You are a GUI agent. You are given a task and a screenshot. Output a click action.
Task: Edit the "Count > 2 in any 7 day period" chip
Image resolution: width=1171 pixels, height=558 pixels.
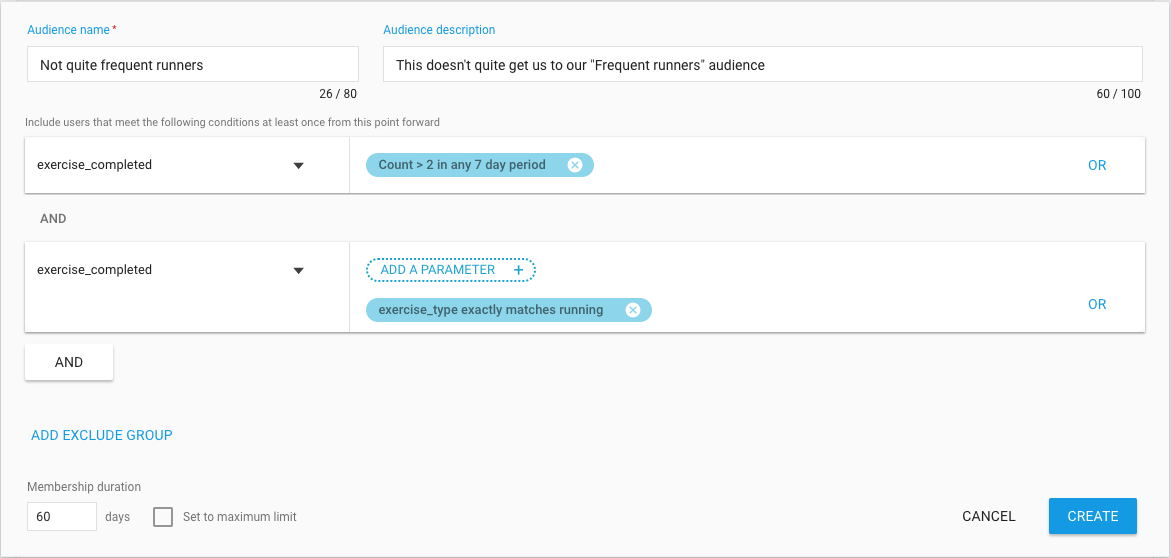[x=462, y=165]
